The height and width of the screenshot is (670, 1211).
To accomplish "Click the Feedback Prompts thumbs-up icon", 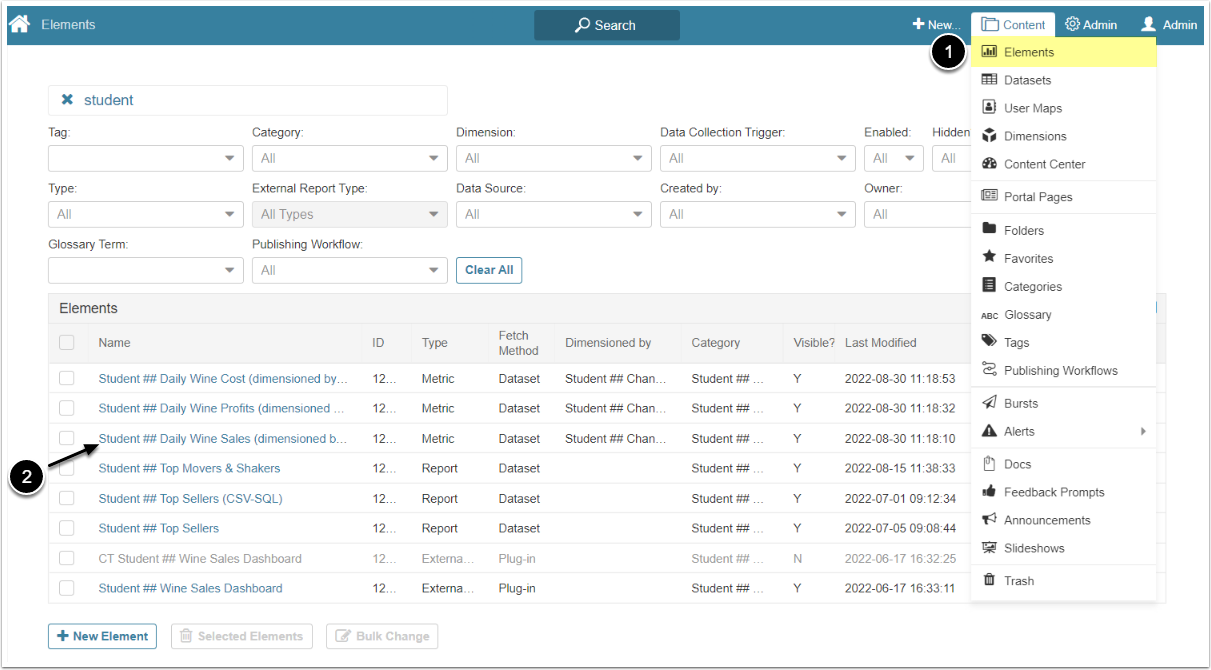I will point(989,492).
